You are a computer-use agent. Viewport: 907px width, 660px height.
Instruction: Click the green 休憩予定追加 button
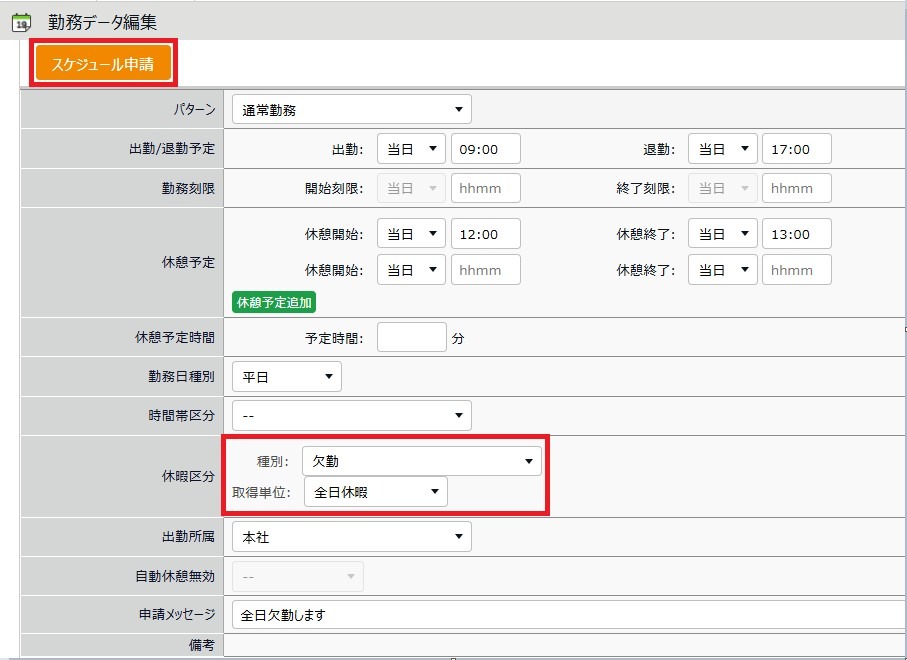click(x=274, y=302)
